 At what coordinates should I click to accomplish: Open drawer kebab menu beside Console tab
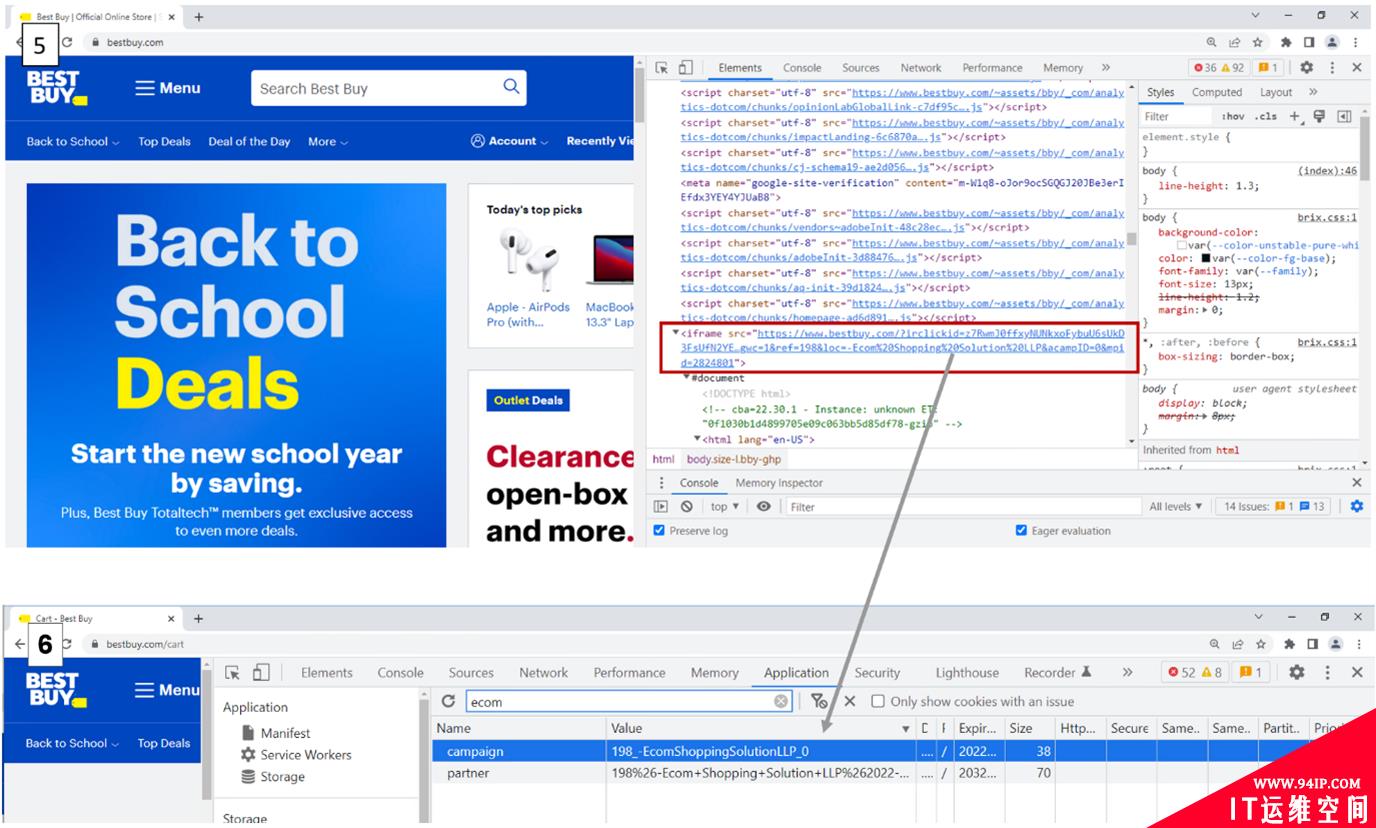pyautogui.click(x=661, y=483)
